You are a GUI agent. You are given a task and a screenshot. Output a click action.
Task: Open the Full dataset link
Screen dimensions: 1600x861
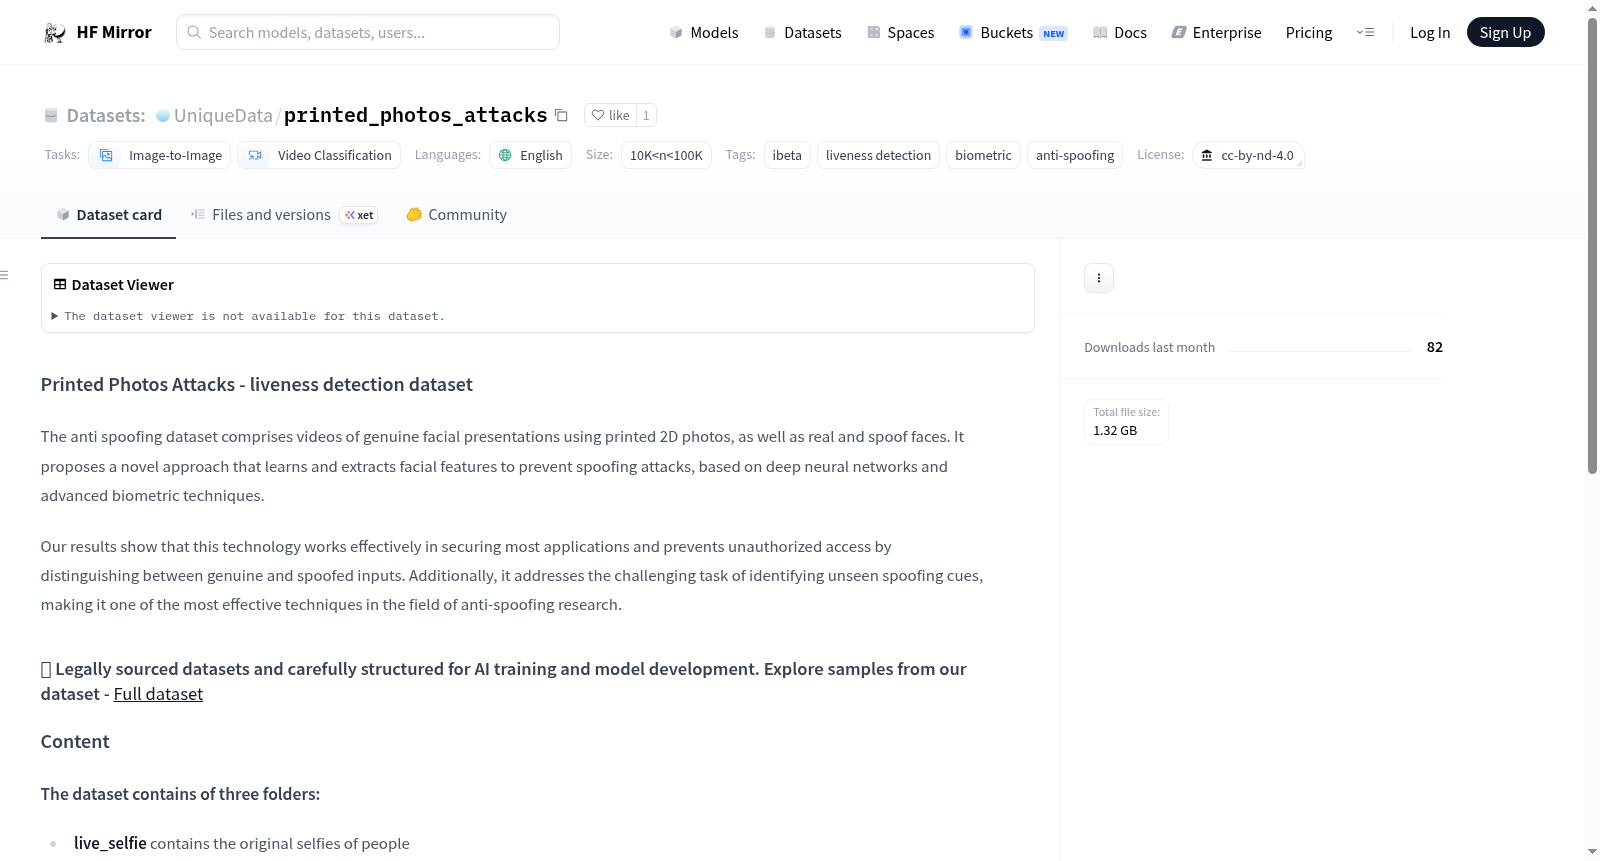[x=158, y=694]
